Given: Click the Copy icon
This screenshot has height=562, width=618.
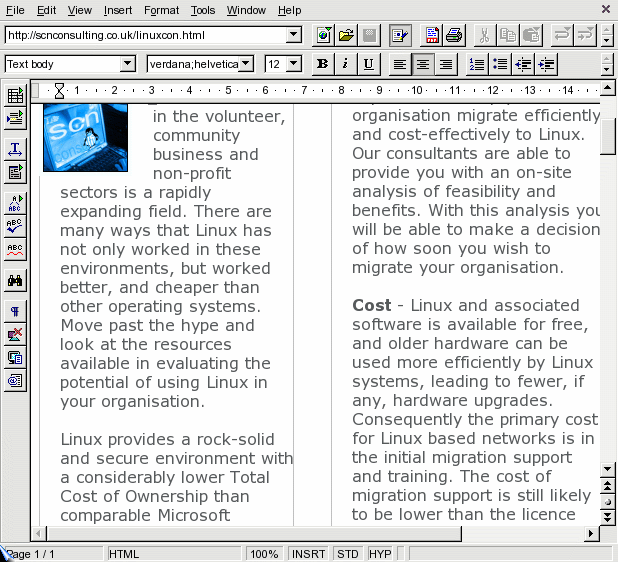Looking at the screenshot, I should tap(508, 35).
